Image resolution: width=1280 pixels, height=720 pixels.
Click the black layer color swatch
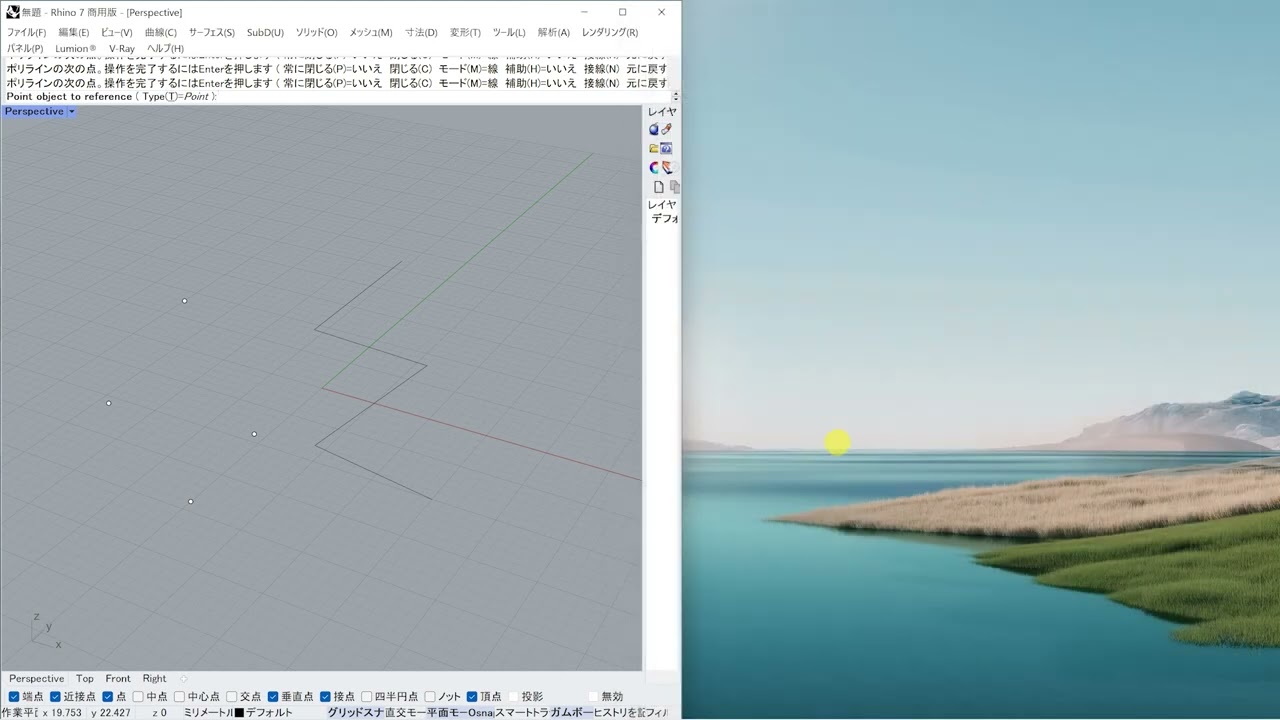point(239,713)
